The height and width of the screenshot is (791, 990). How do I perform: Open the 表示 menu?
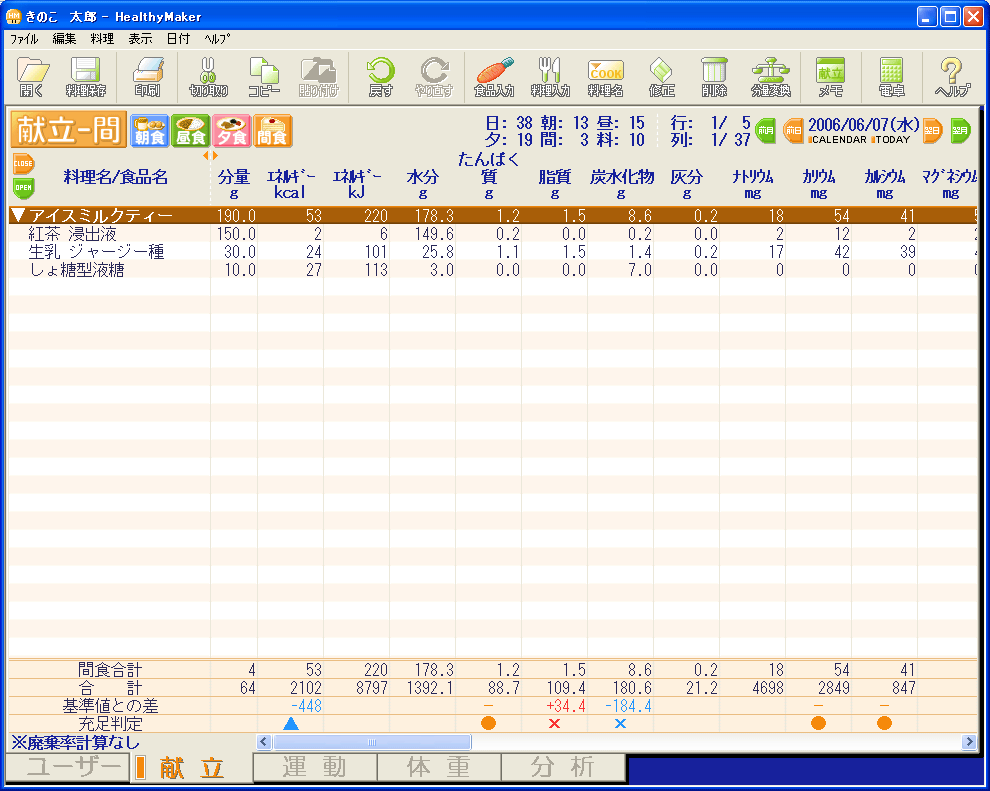(140, 39)
